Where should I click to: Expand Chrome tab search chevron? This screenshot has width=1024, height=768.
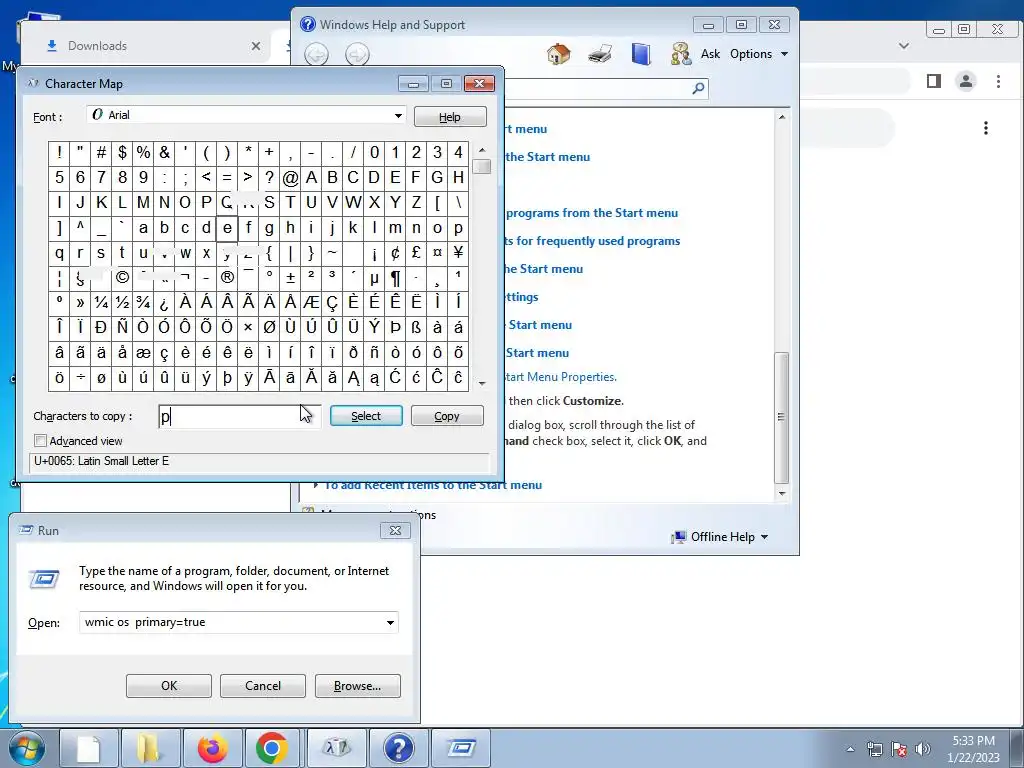coord(904,46)
